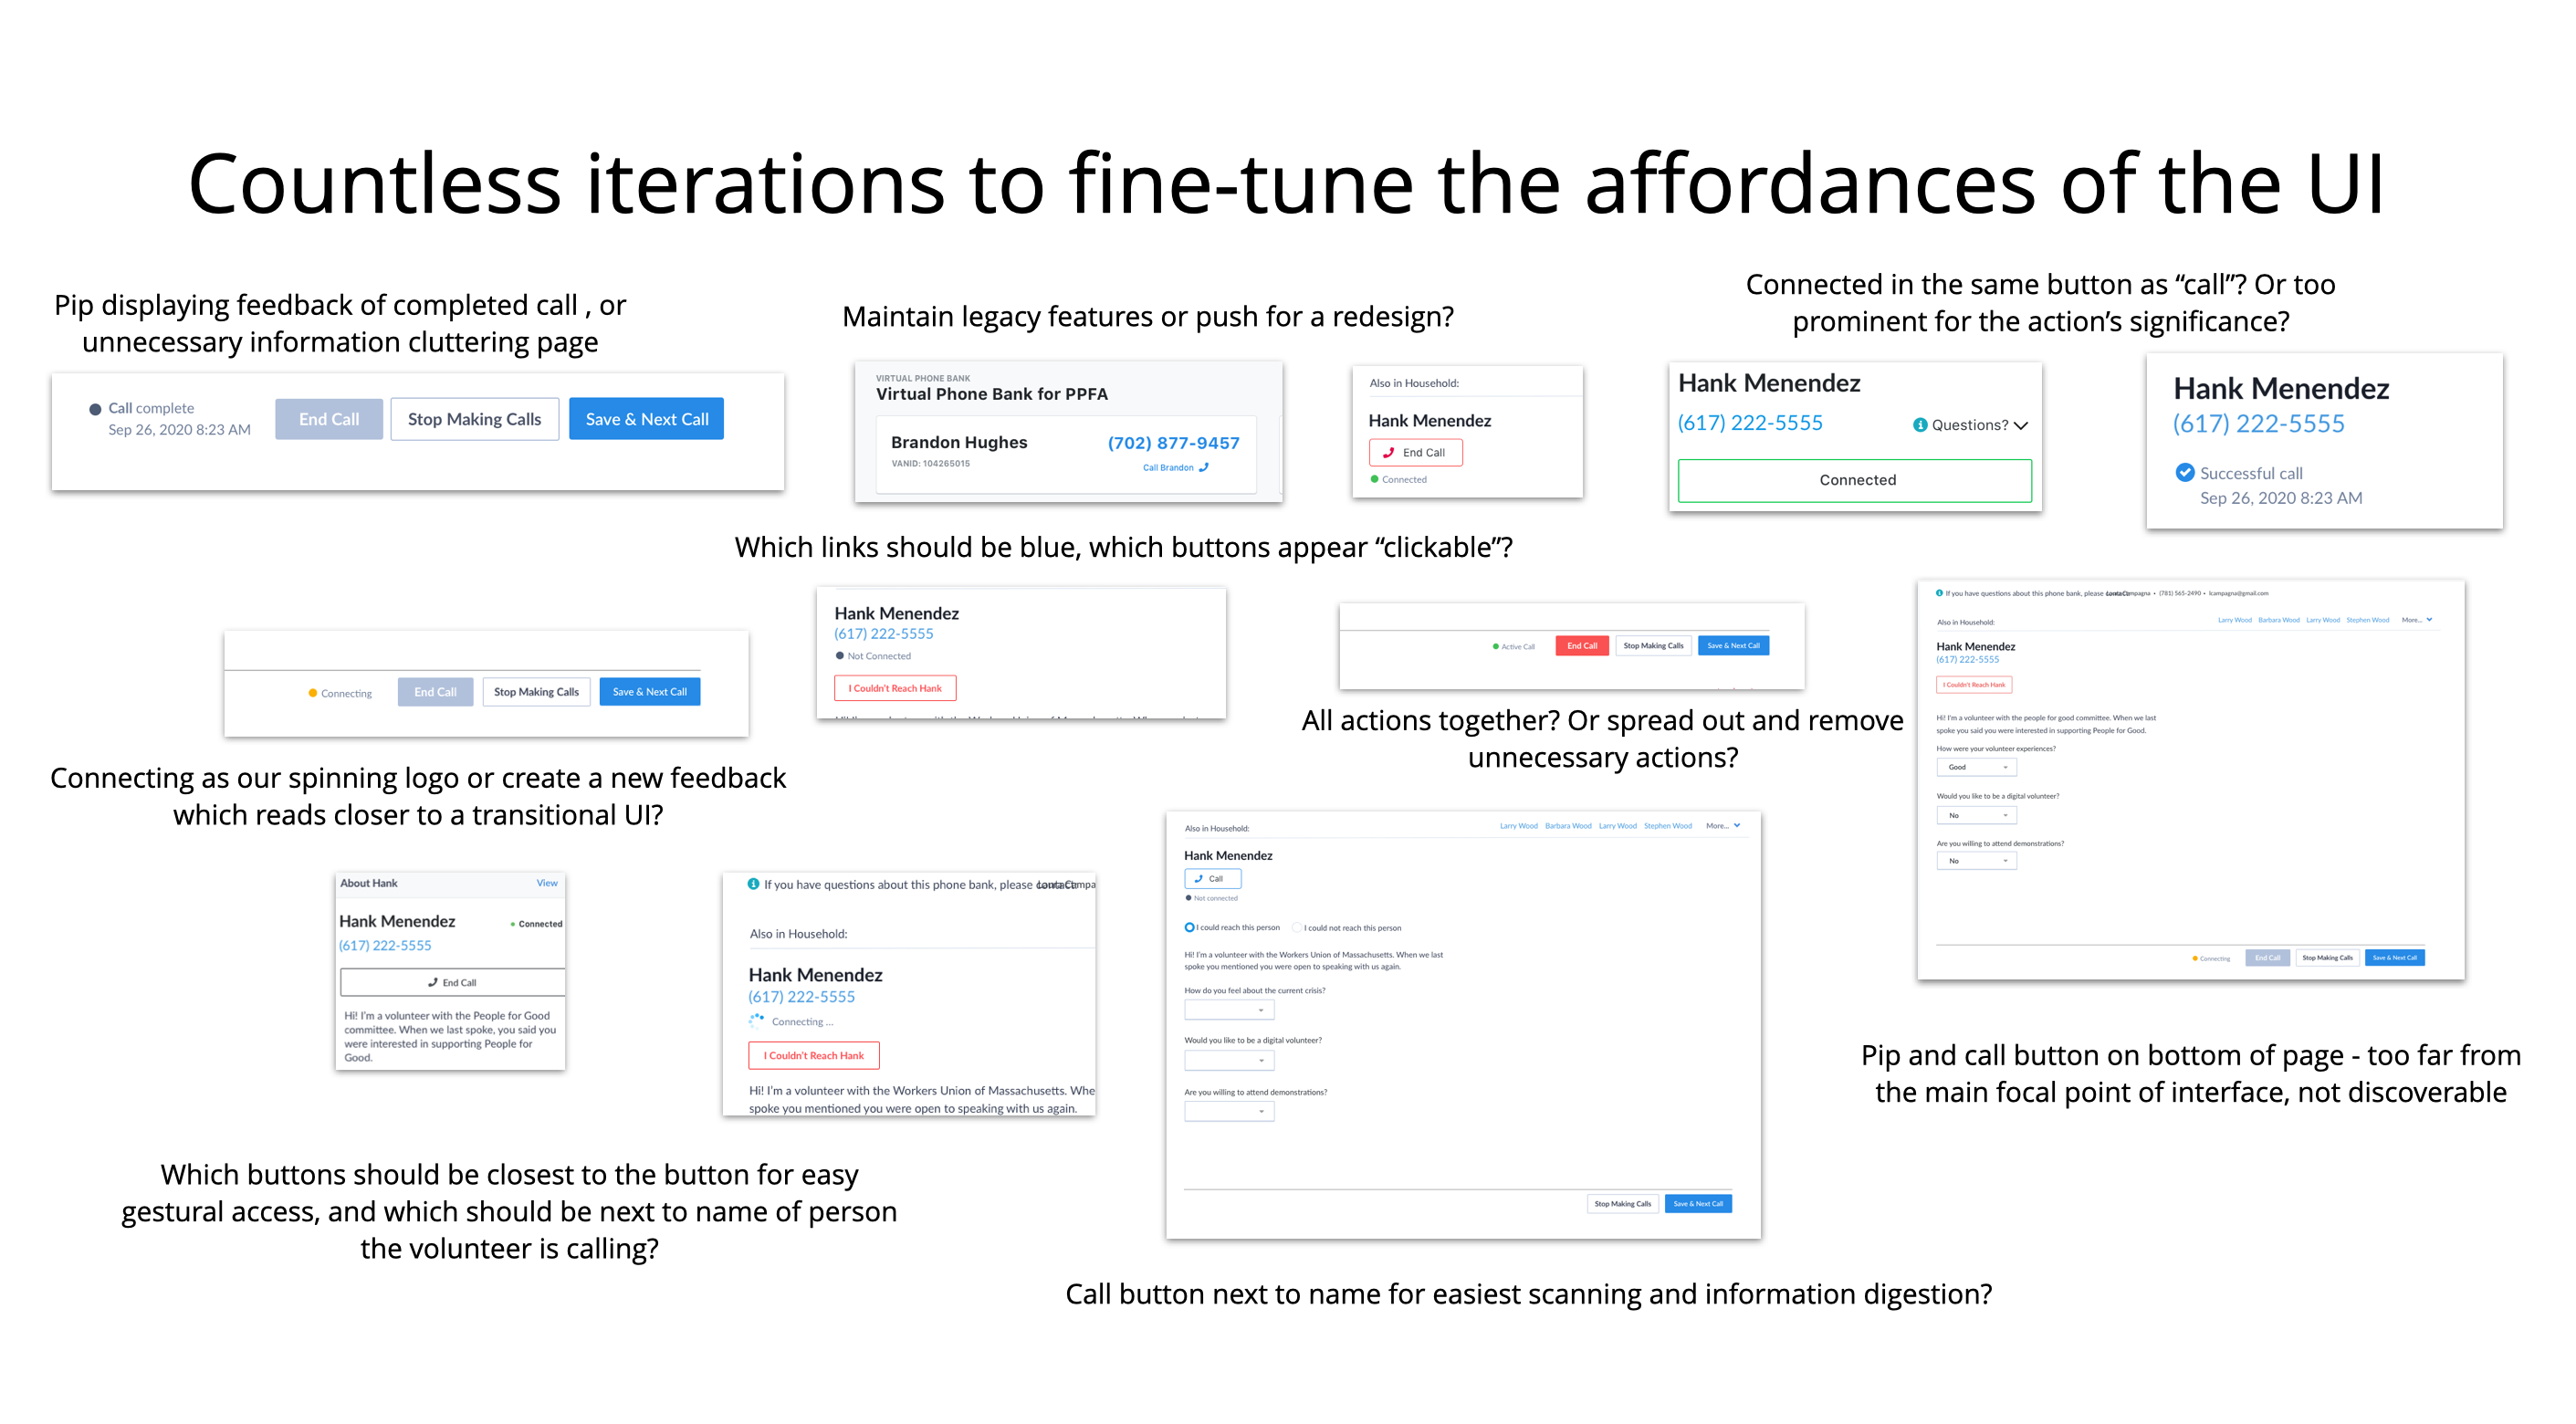Toggle 'Call' action button near Hank's name
This screenshot has width=2576, height=1424.
1213,879
